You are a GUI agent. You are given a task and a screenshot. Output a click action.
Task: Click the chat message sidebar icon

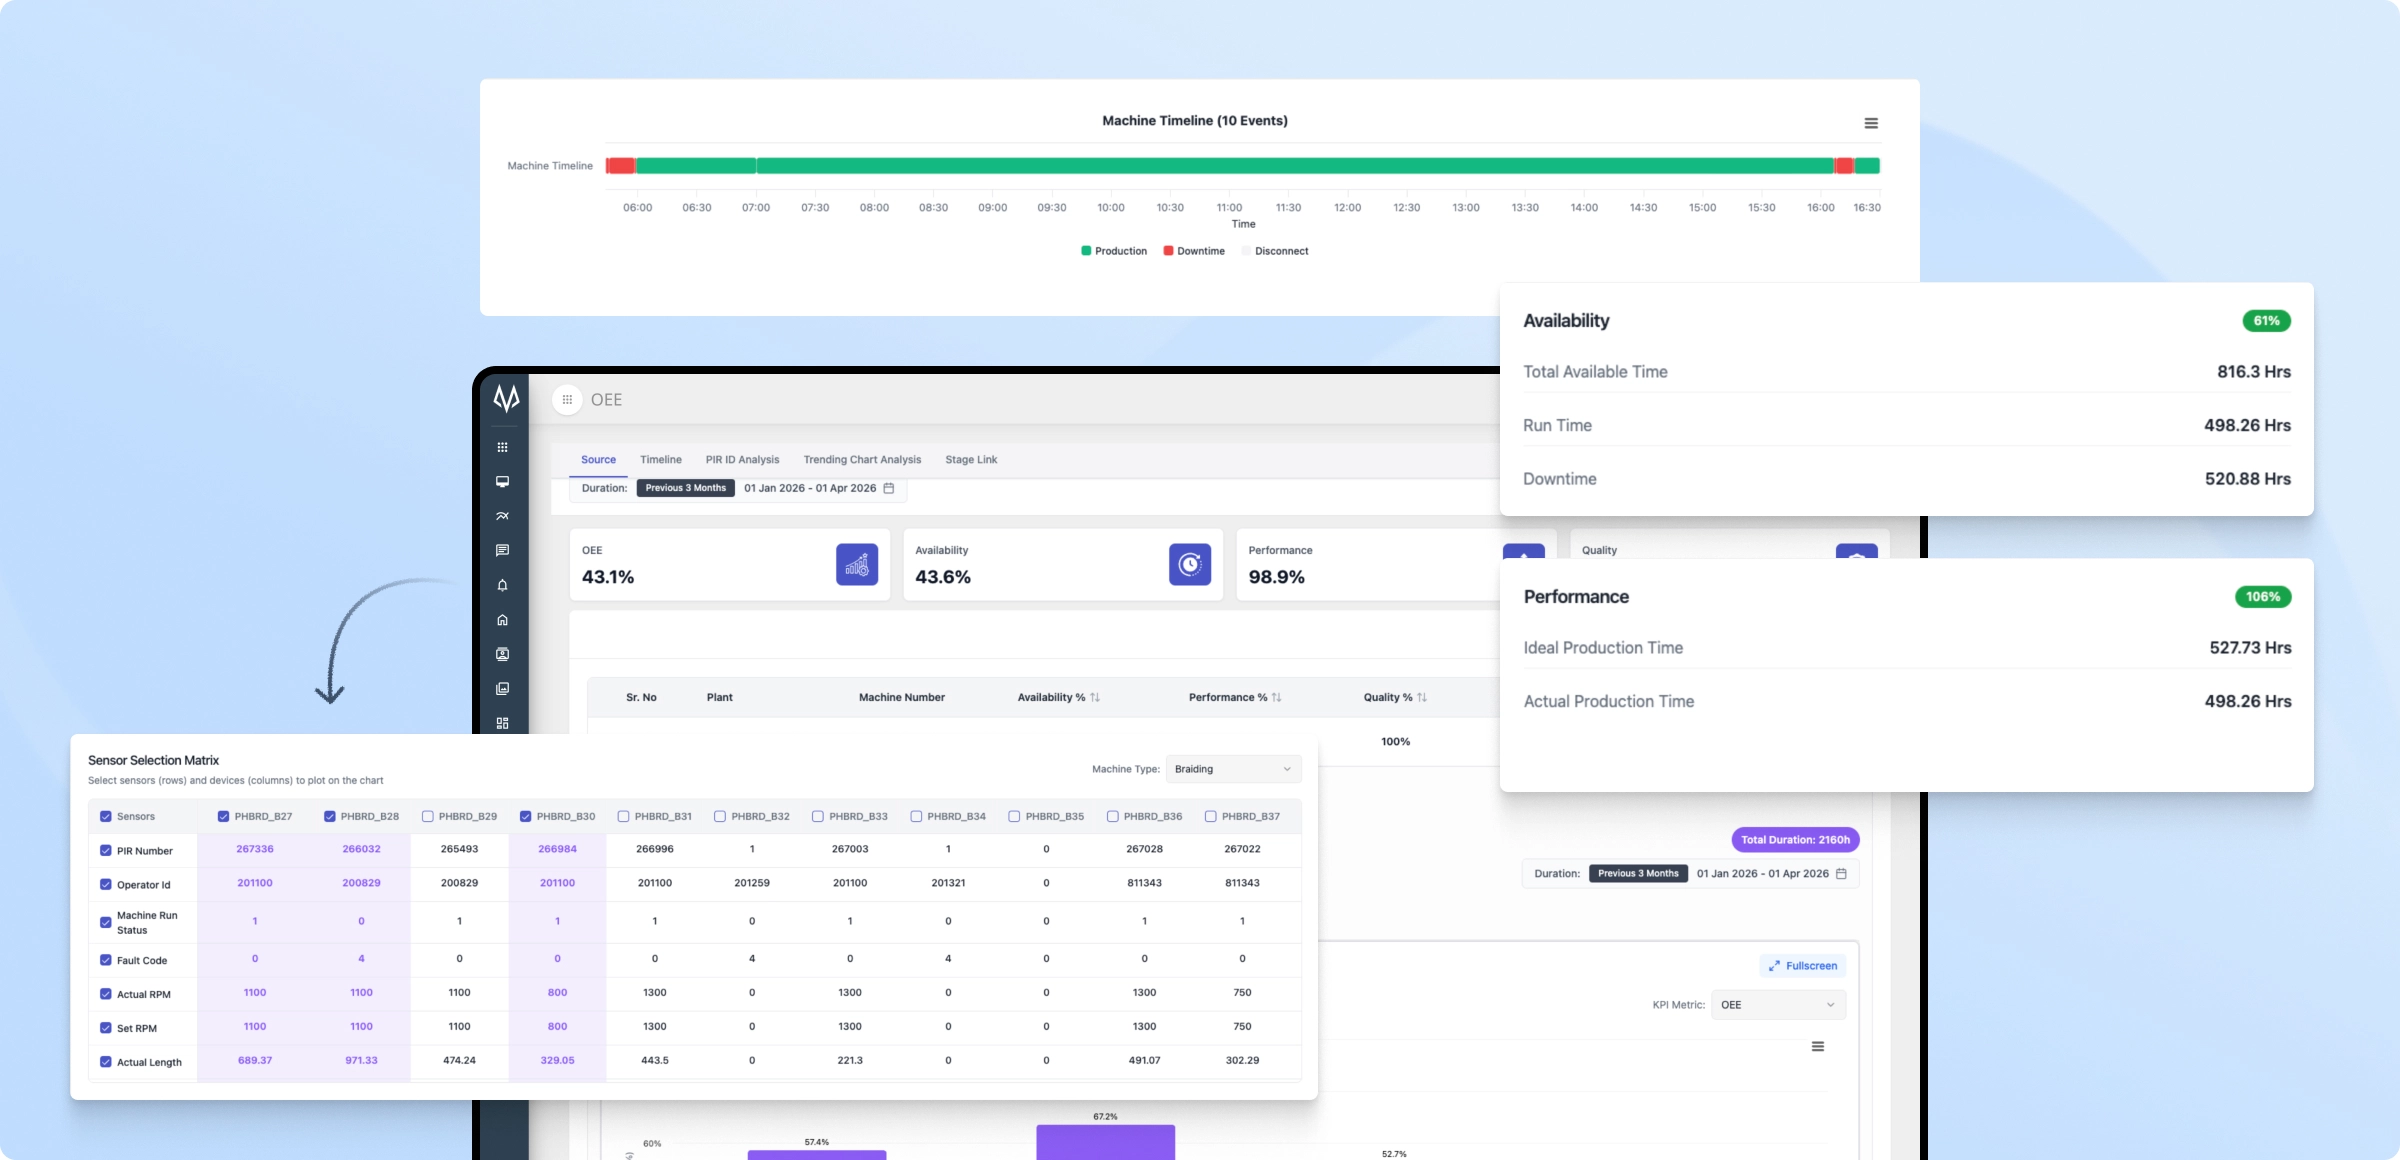pos(502,551)
